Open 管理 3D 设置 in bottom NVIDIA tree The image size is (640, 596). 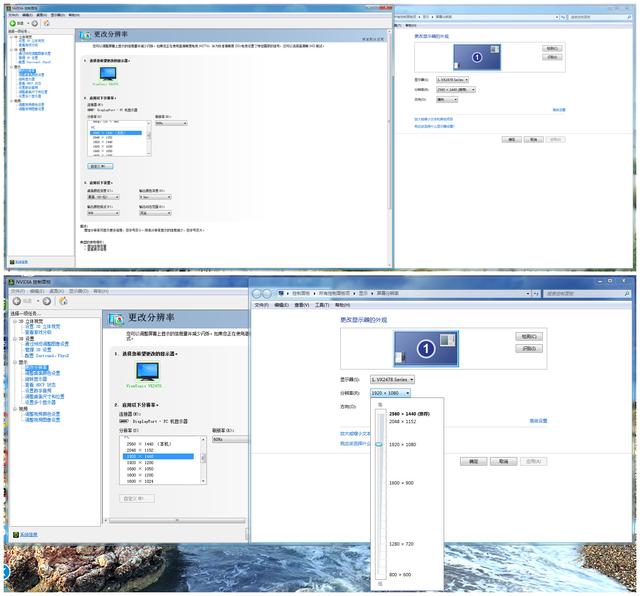38,350
